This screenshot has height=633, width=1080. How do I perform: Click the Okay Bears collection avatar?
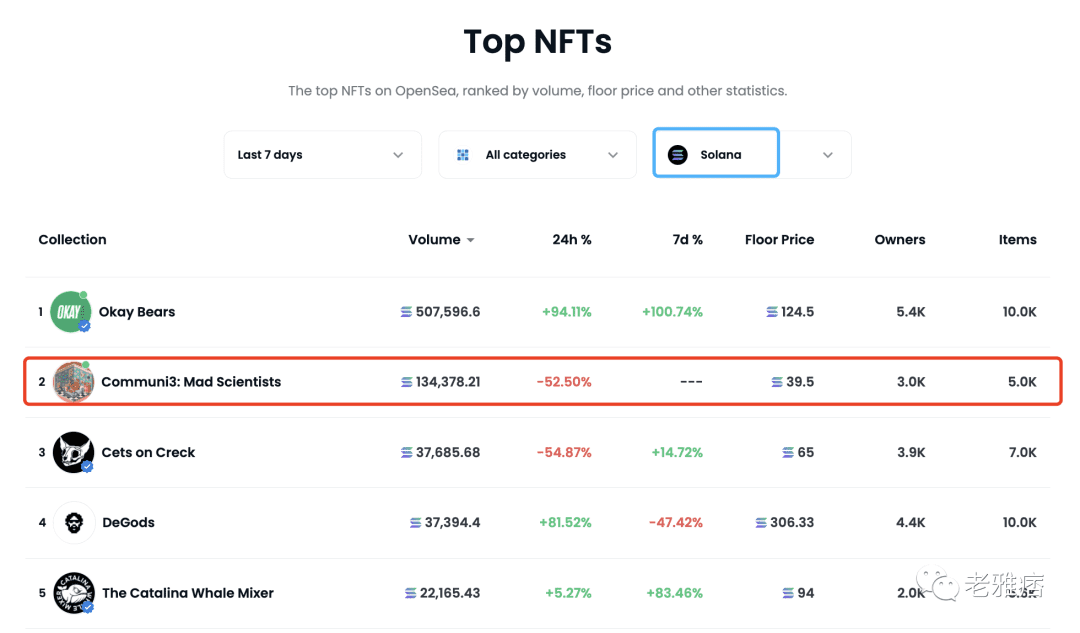pos(70,312)
